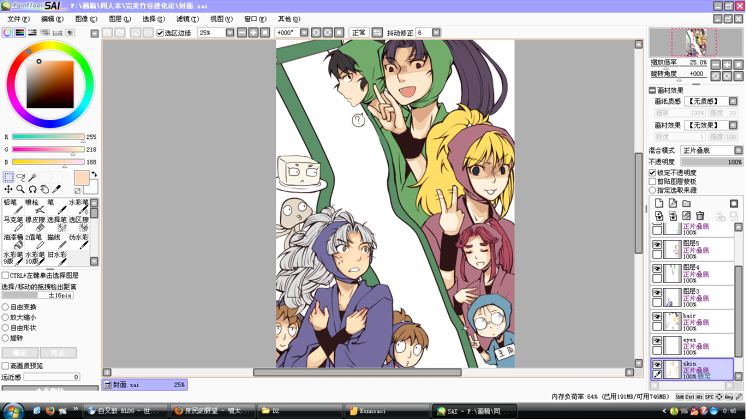The width and height of the screenshot is (746, 420).
Task: Select the hand pan tool
Action: click(44, 189)
